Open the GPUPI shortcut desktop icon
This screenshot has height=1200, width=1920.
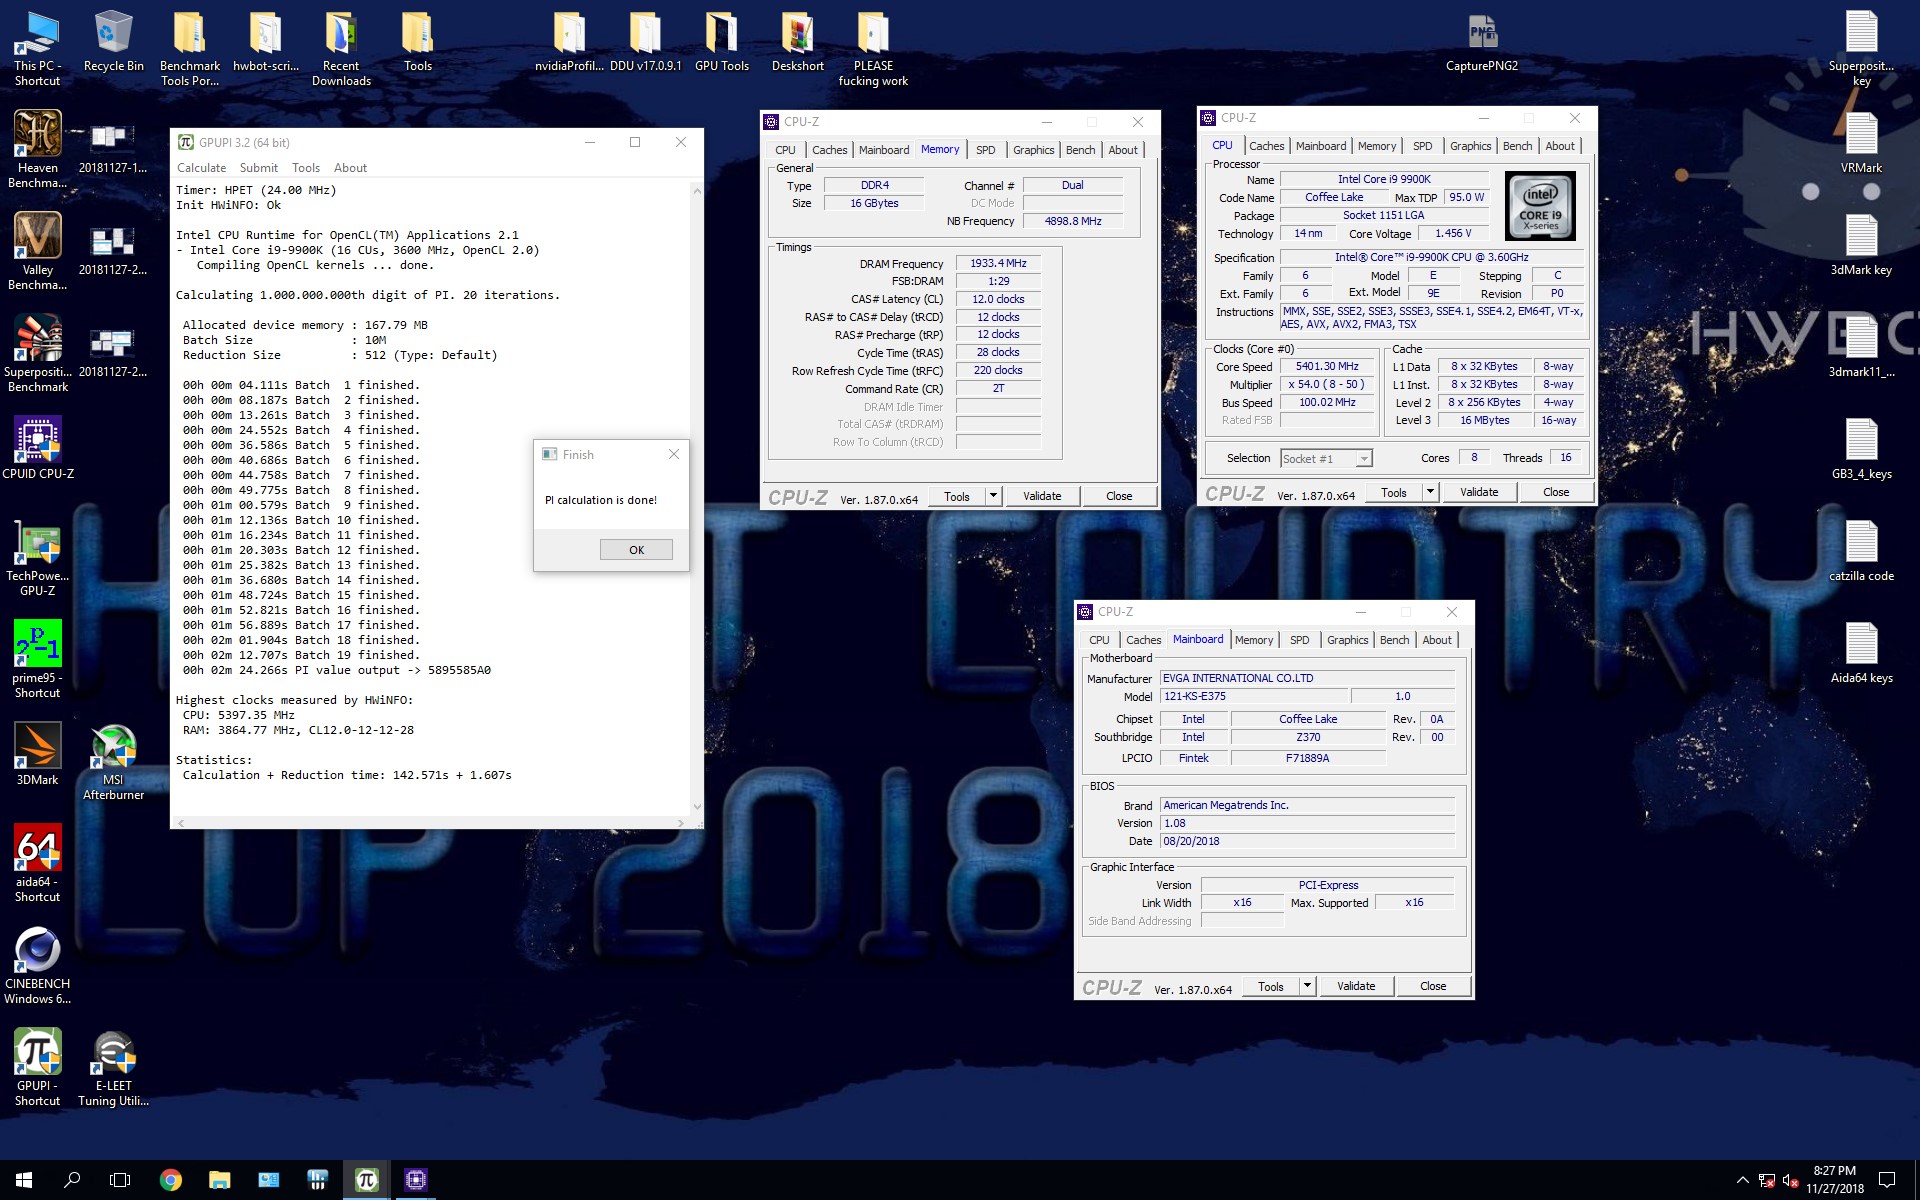point(38,1067)
